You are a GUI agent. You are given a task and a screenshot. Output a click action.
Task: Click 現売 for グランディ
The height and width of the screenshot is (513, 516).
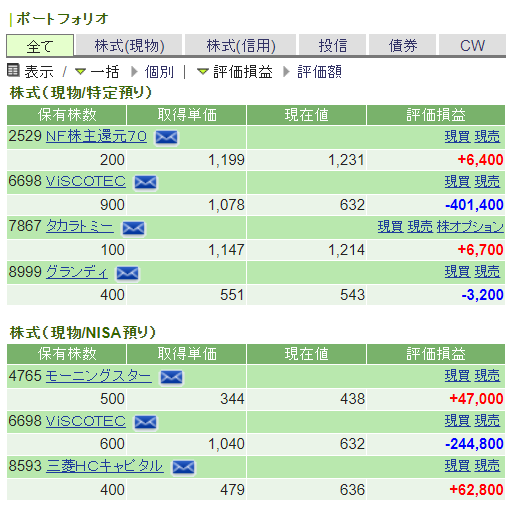click(487, 271)
